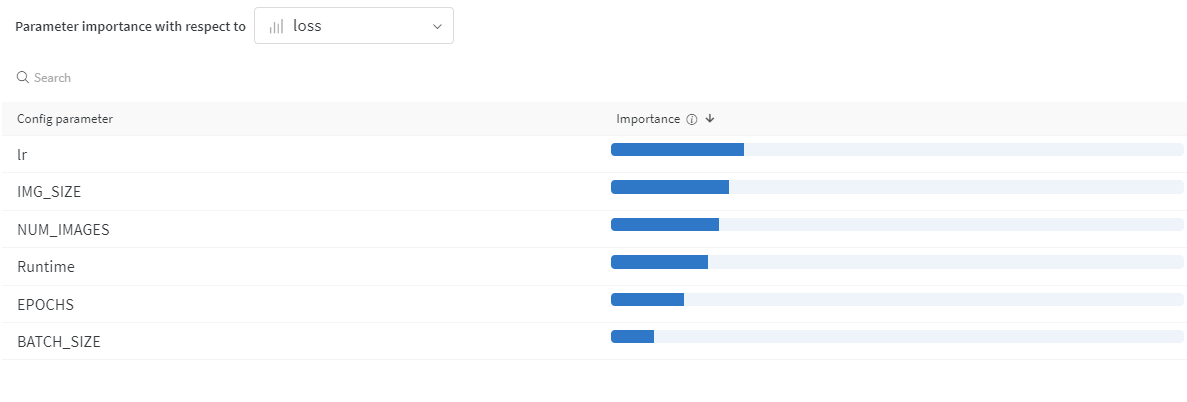
Task: Click the EPOCHS importance bar
Action: coord(647,299)
